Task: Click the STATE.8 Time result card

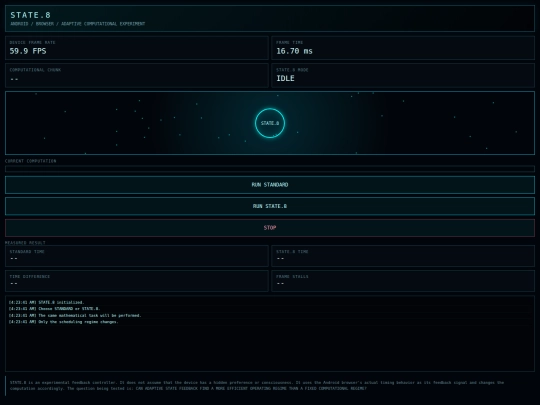Action: (403, 256)
